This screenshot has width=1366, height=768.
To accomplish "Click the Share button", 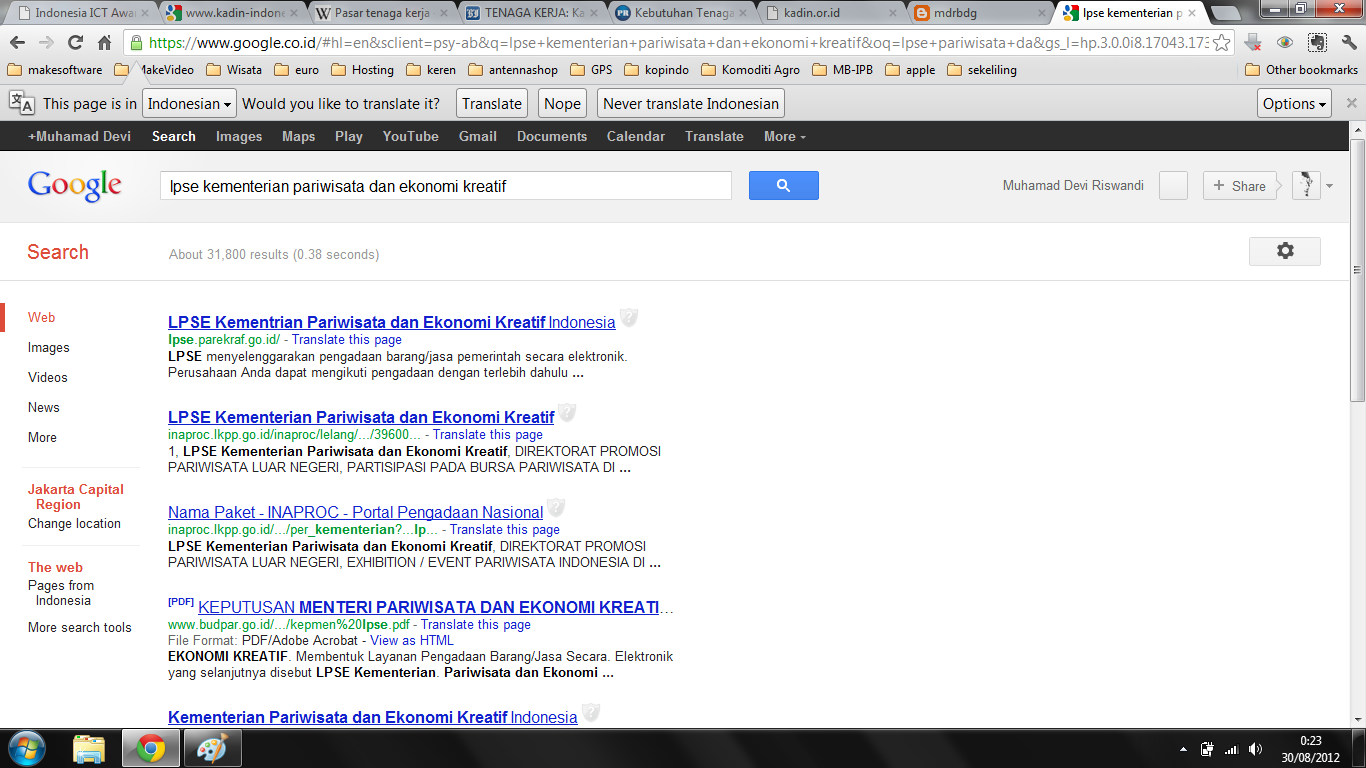I will [1240, 186].
